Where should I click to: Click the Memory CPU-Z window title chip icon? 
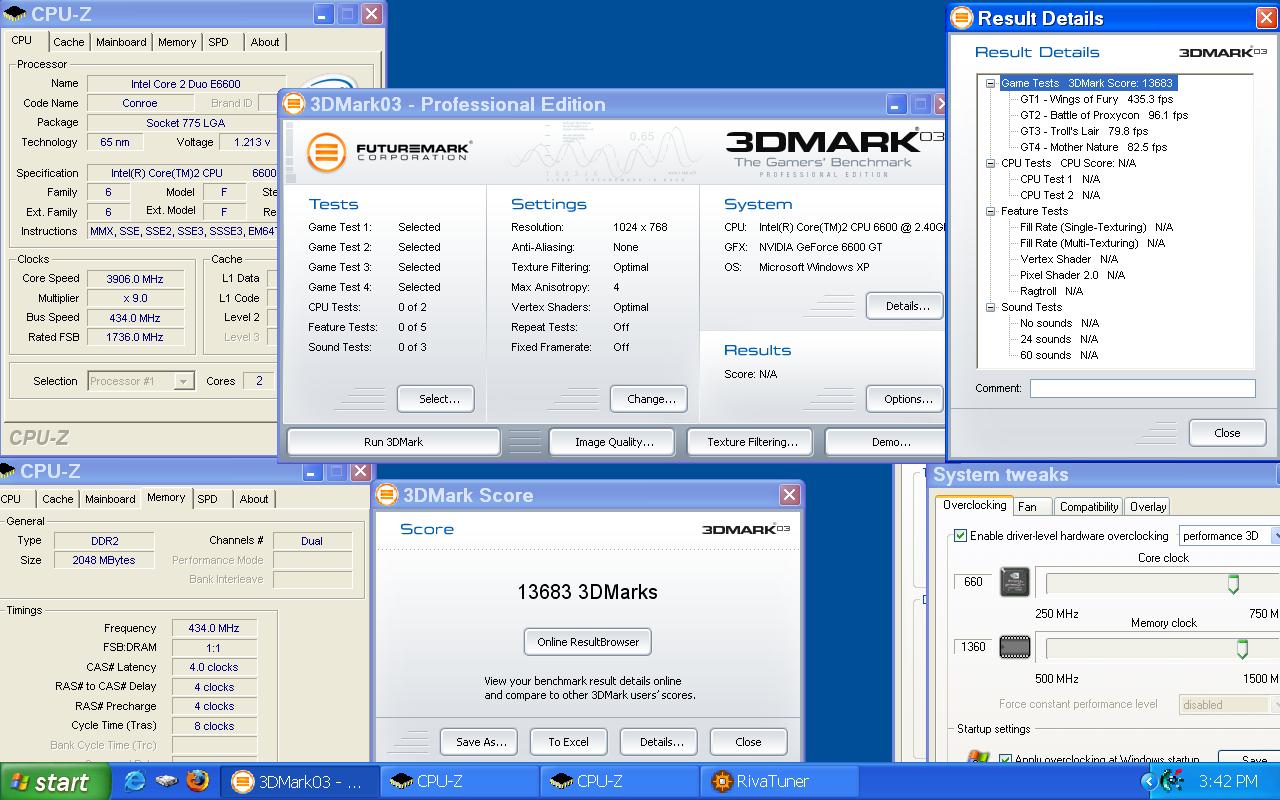point(8,470)
